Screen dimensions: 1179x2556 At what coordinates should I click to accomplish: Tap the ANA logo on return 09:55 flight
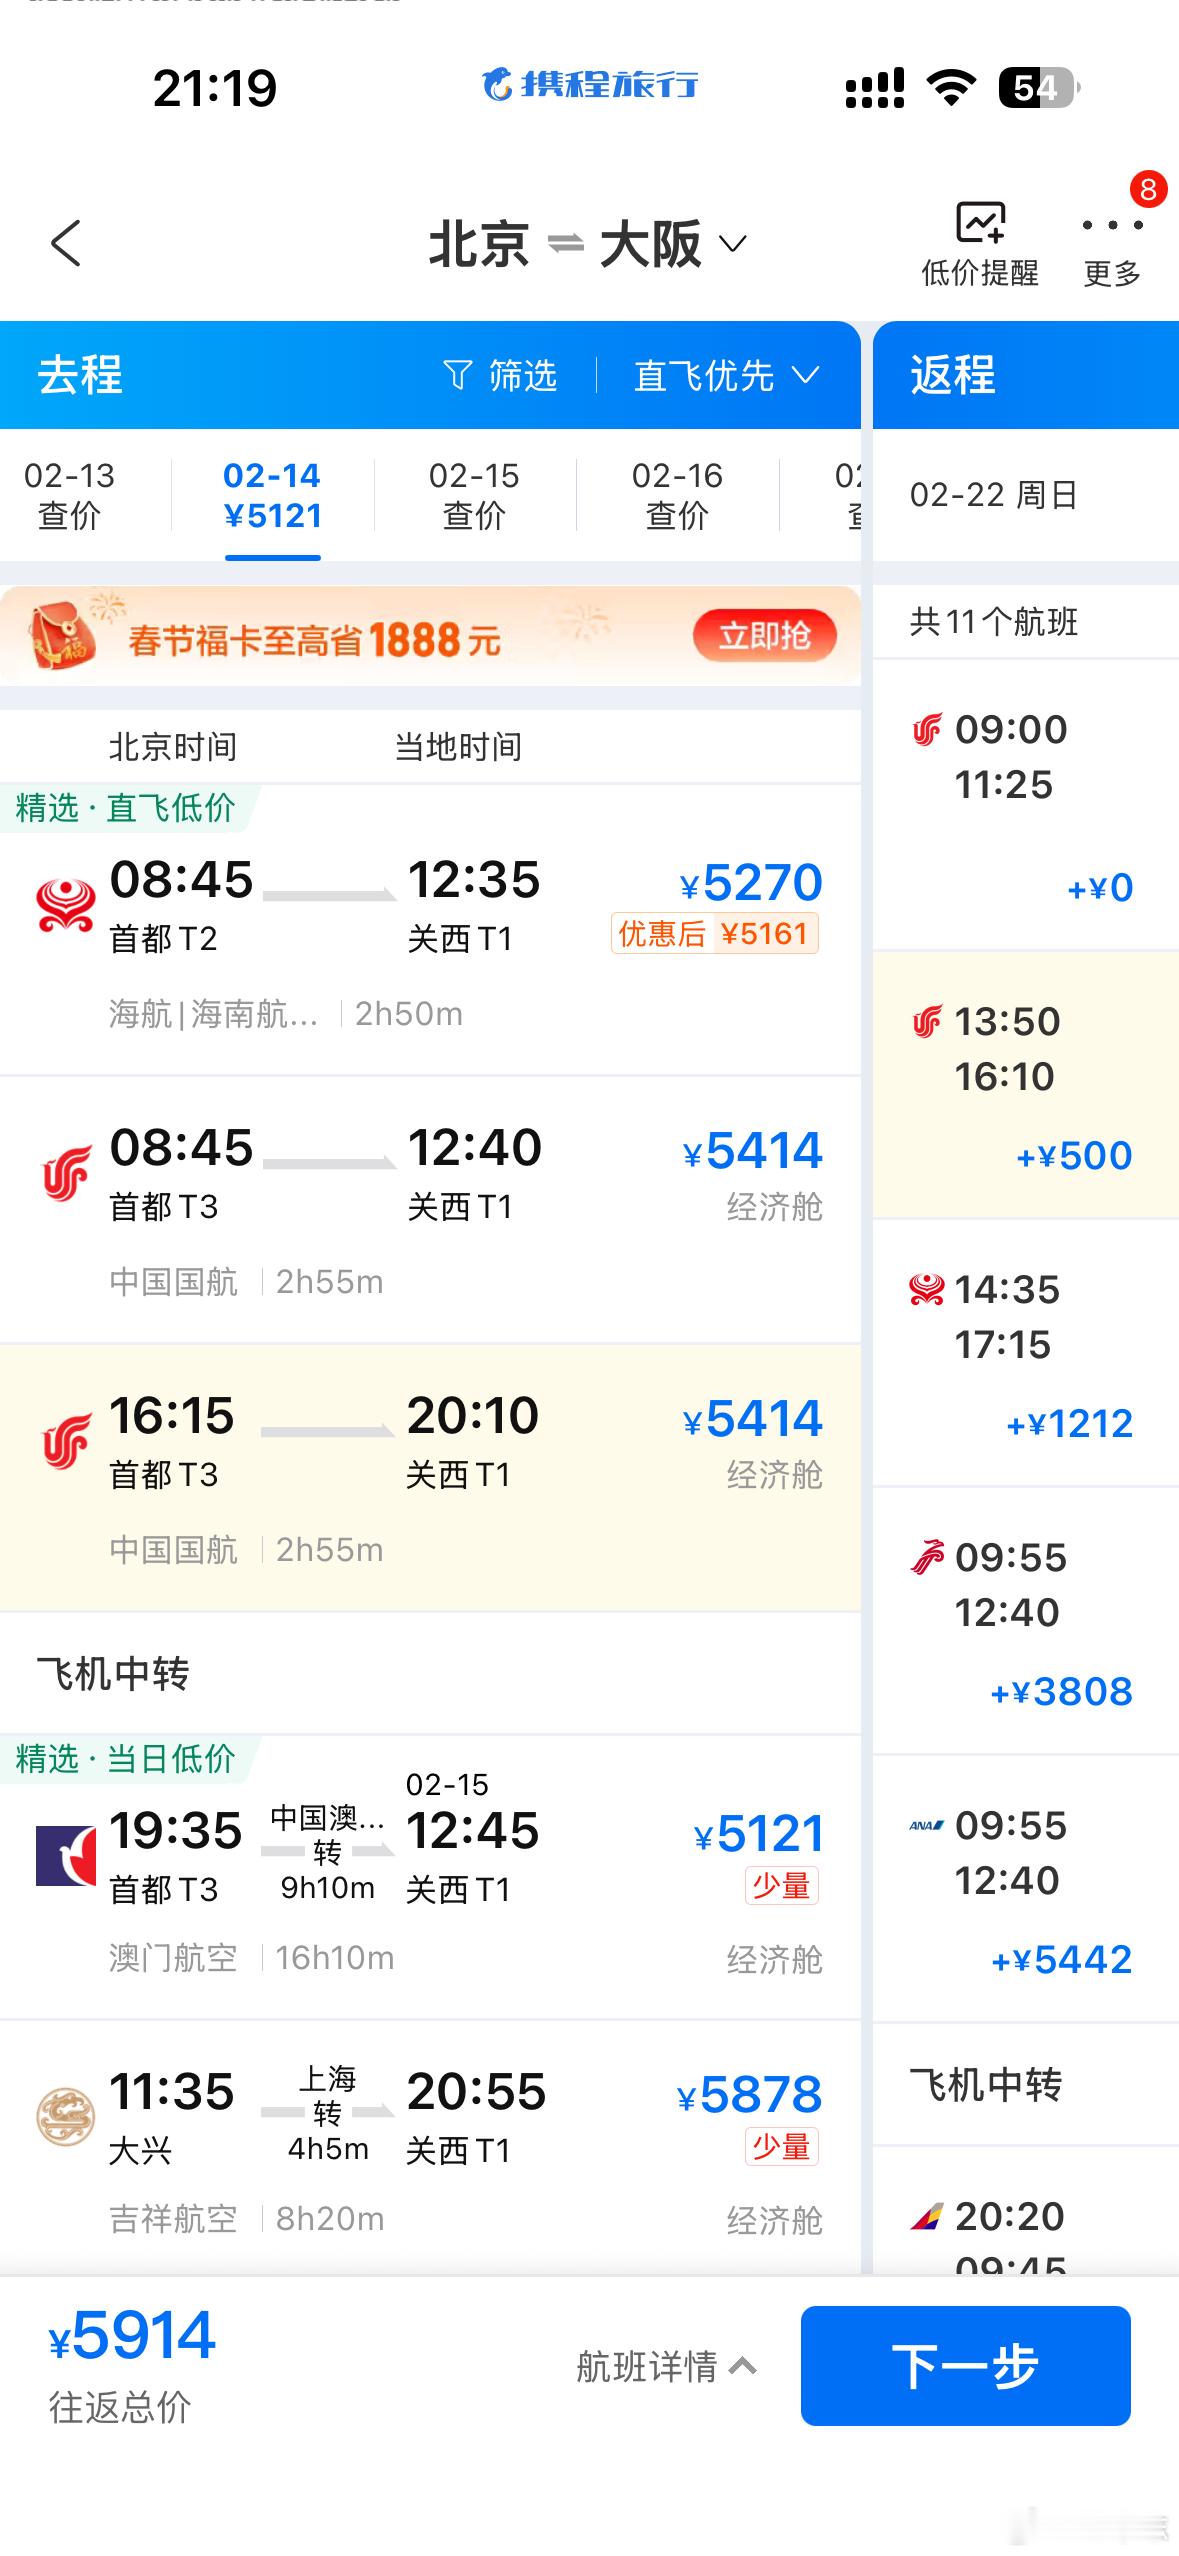pyautogui.click(x=926, y=1826)
